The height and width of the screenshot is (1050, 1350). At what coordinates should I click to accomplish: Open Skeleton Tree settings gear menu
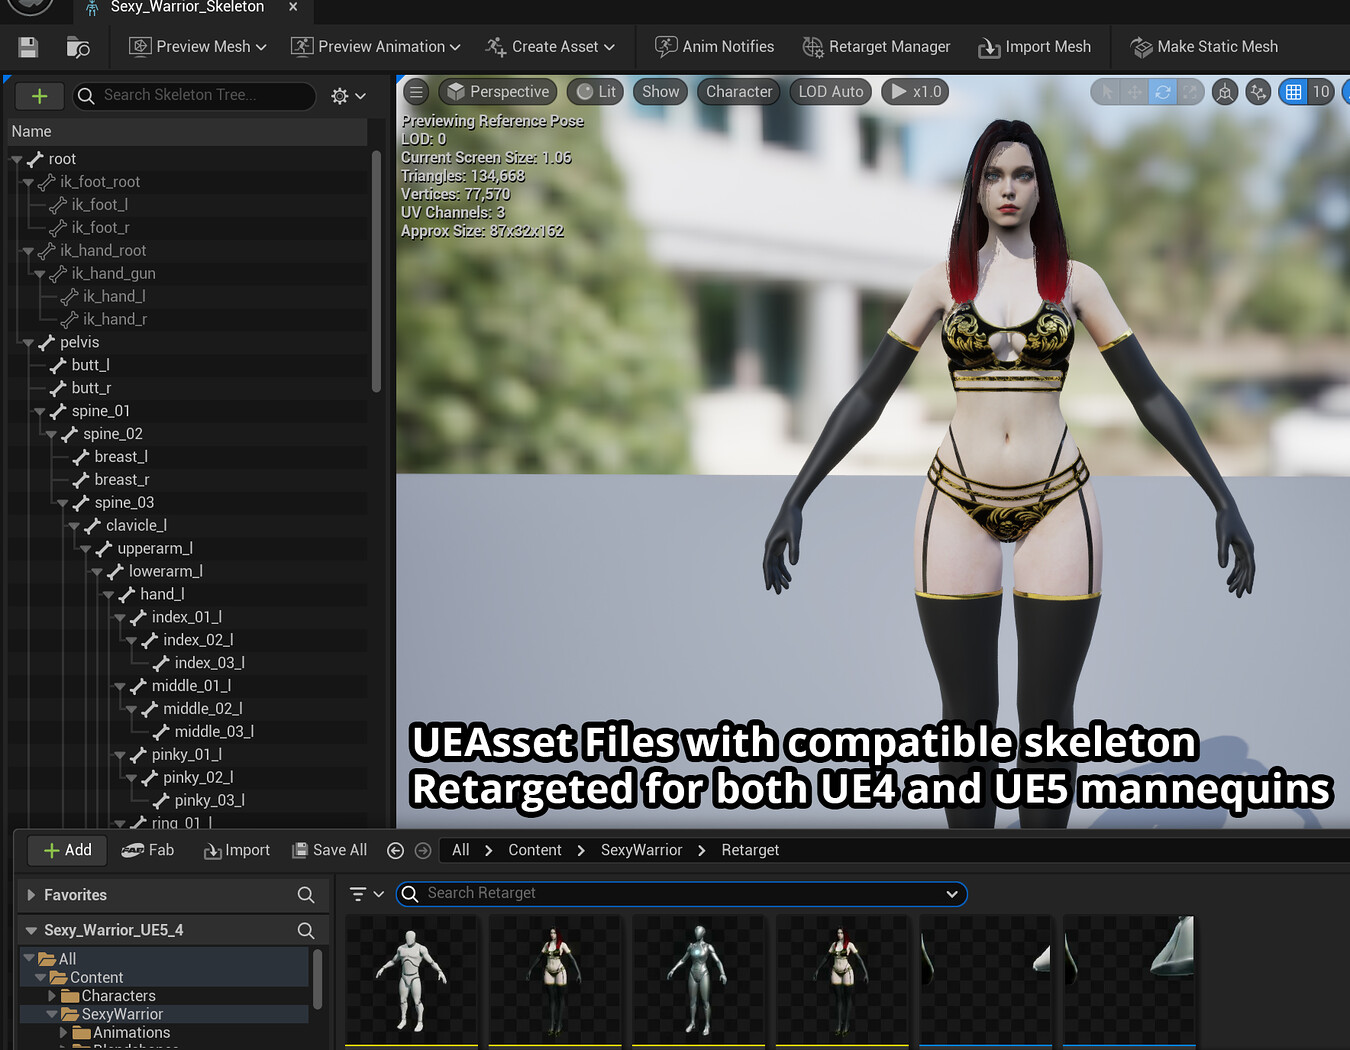348,96
